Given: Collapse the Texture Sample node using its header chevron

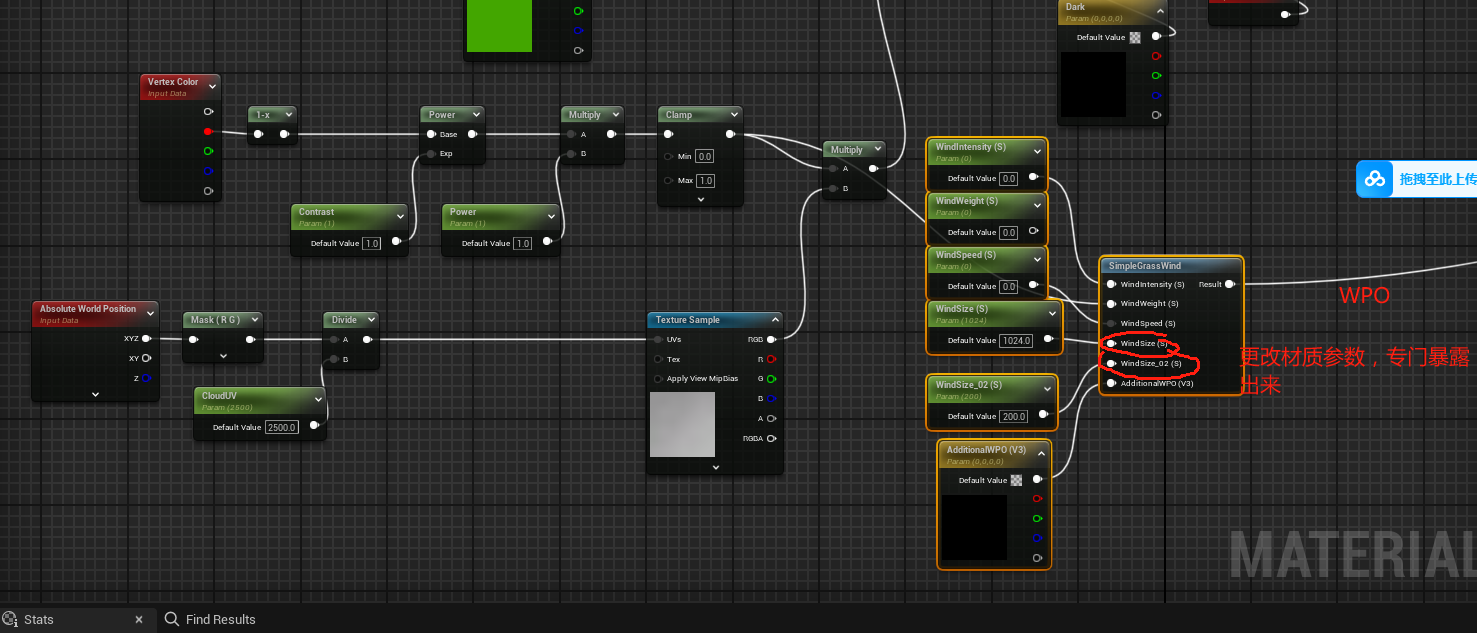Looking at the screenshot, I should click(775, 320).
